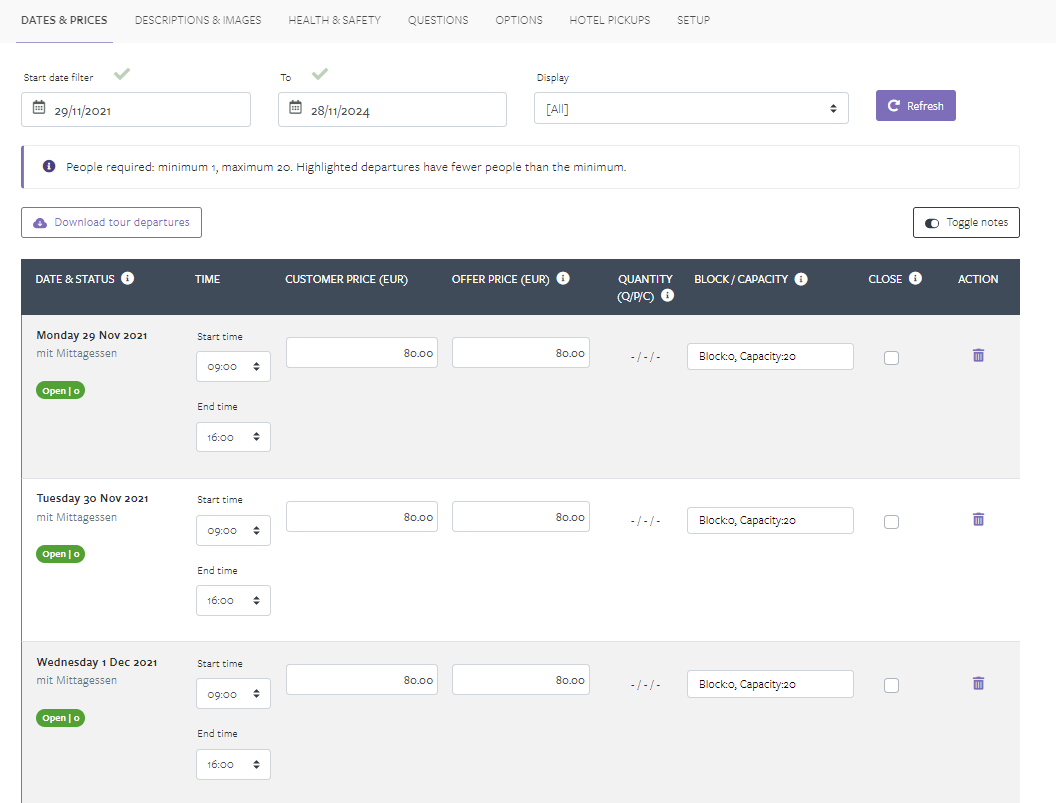
Task: Click customer price field for Monday 29 Nov
Action: click(362, 353)
